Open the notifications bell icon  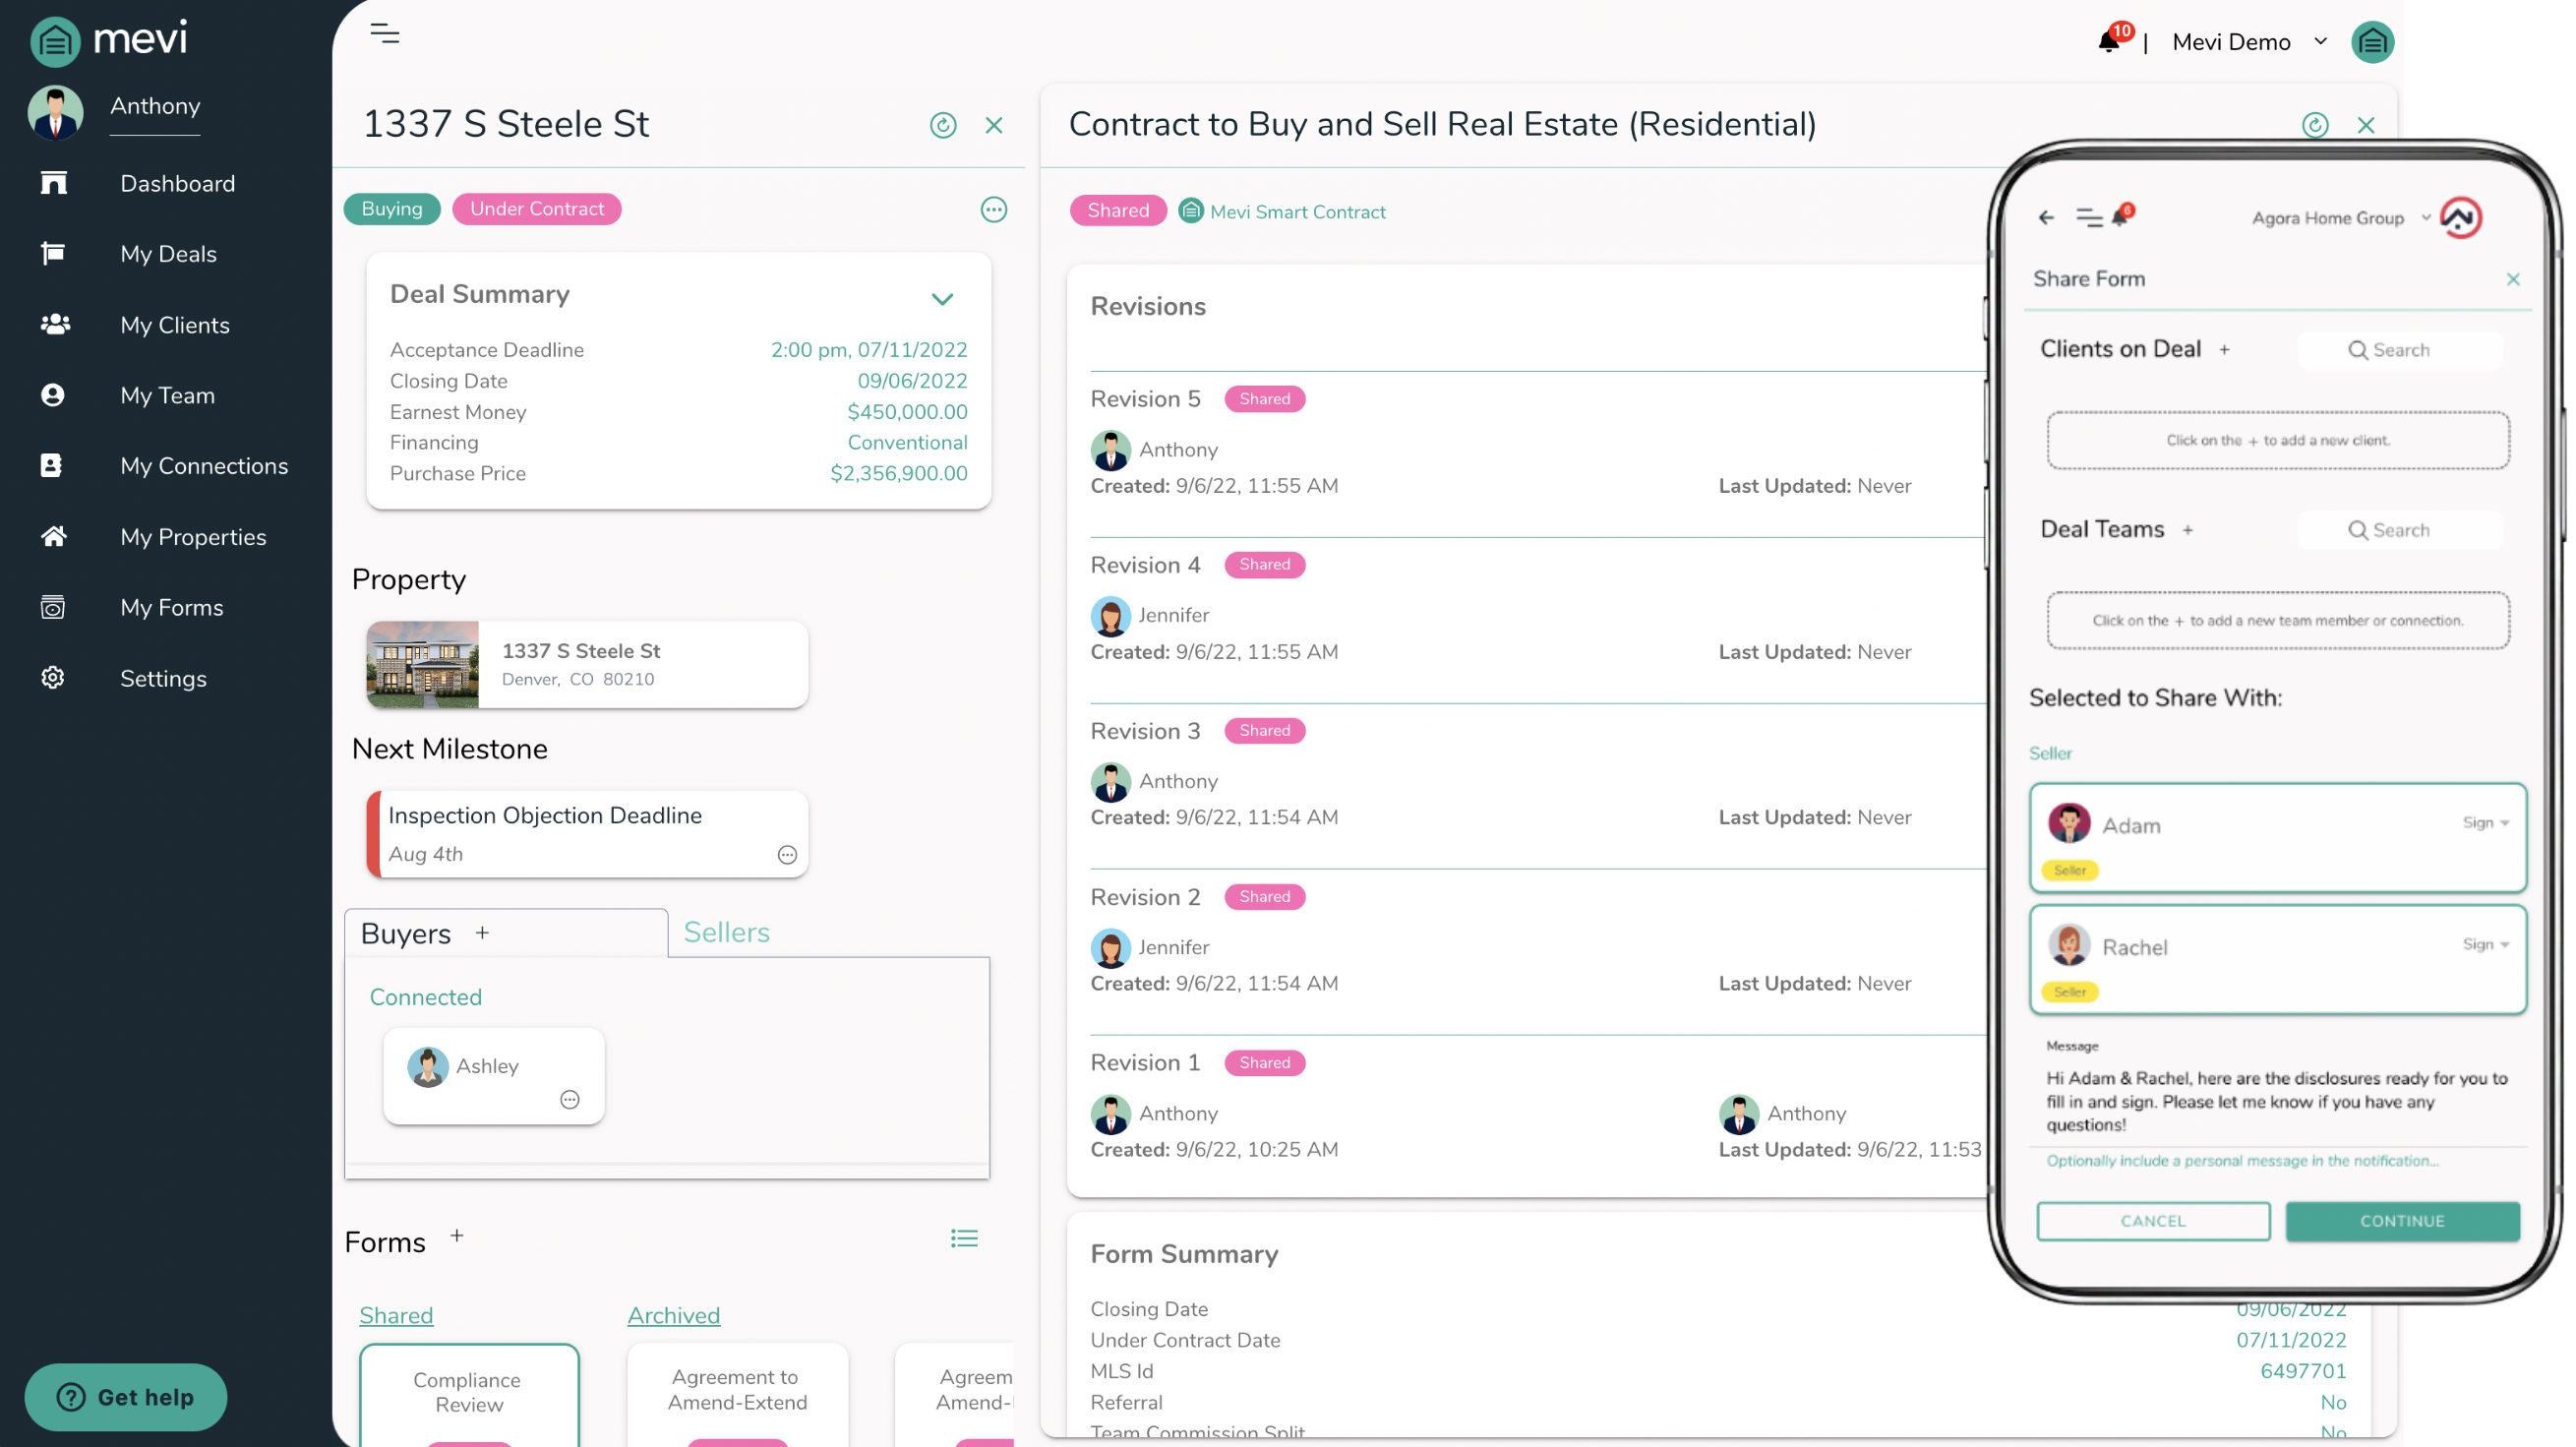point(2109,41)
